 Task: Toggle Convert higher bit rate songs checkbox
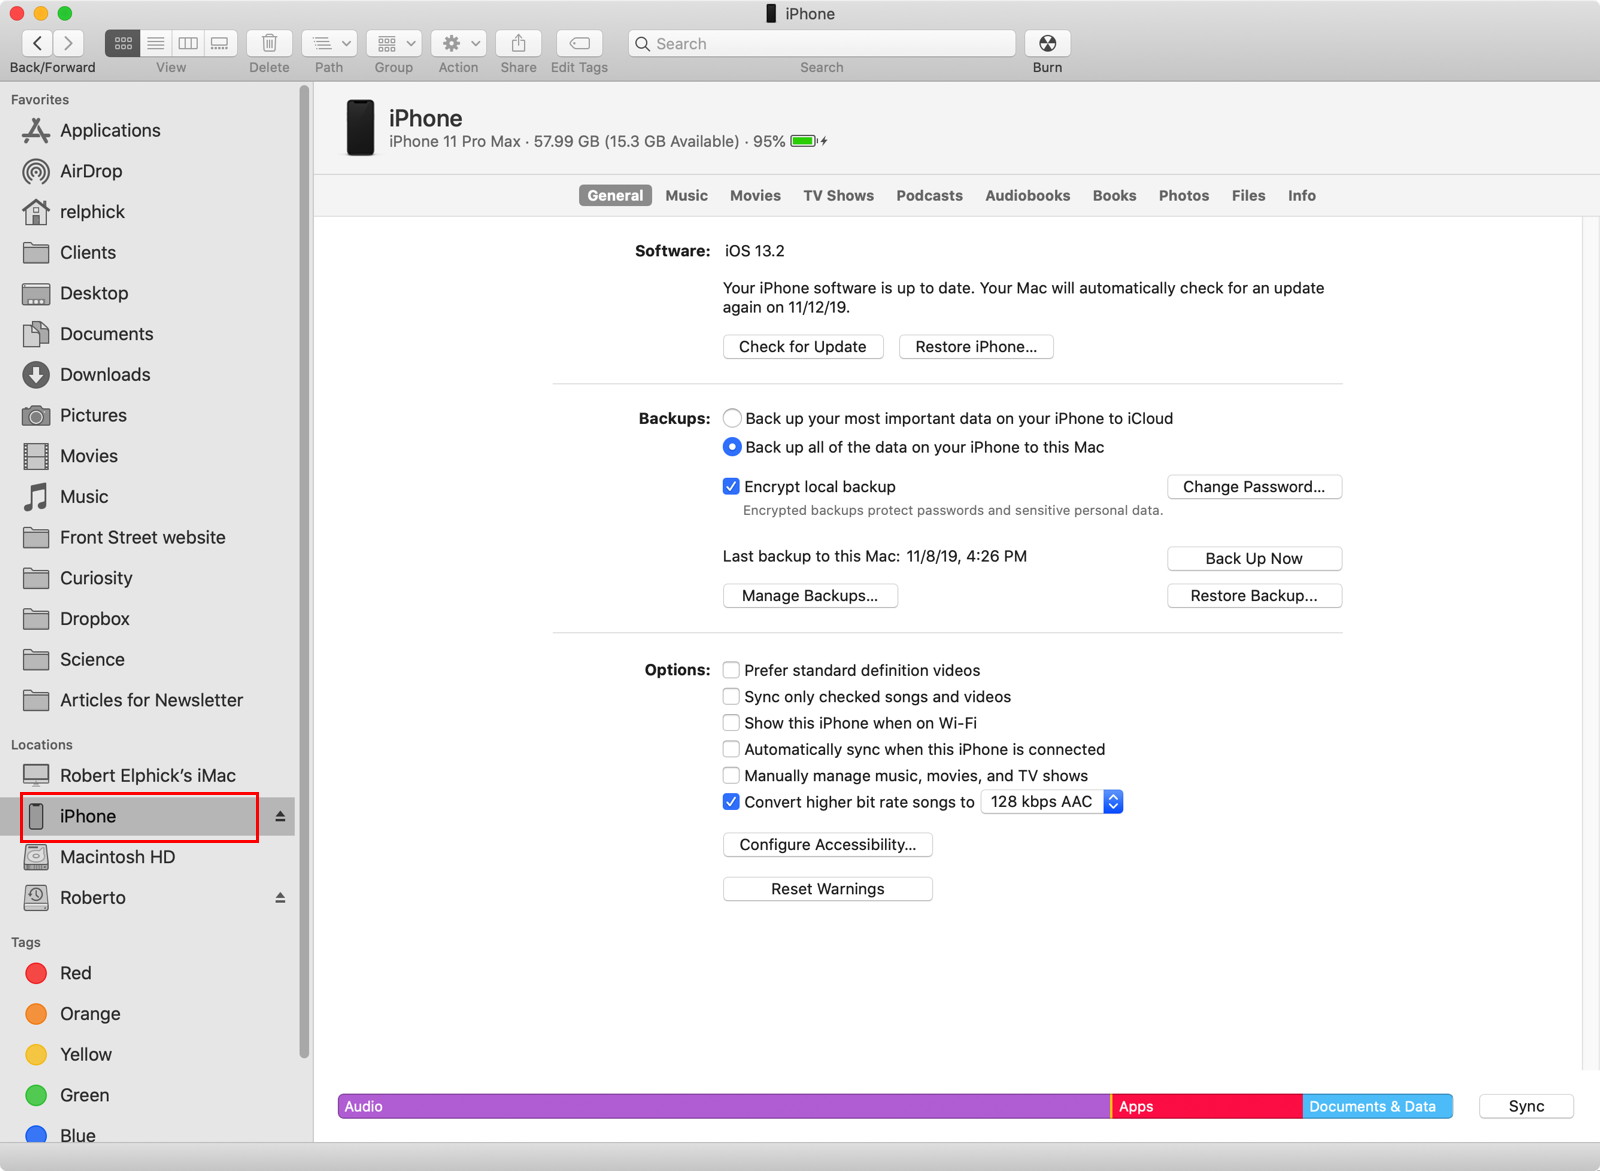[x=731, y=802]
